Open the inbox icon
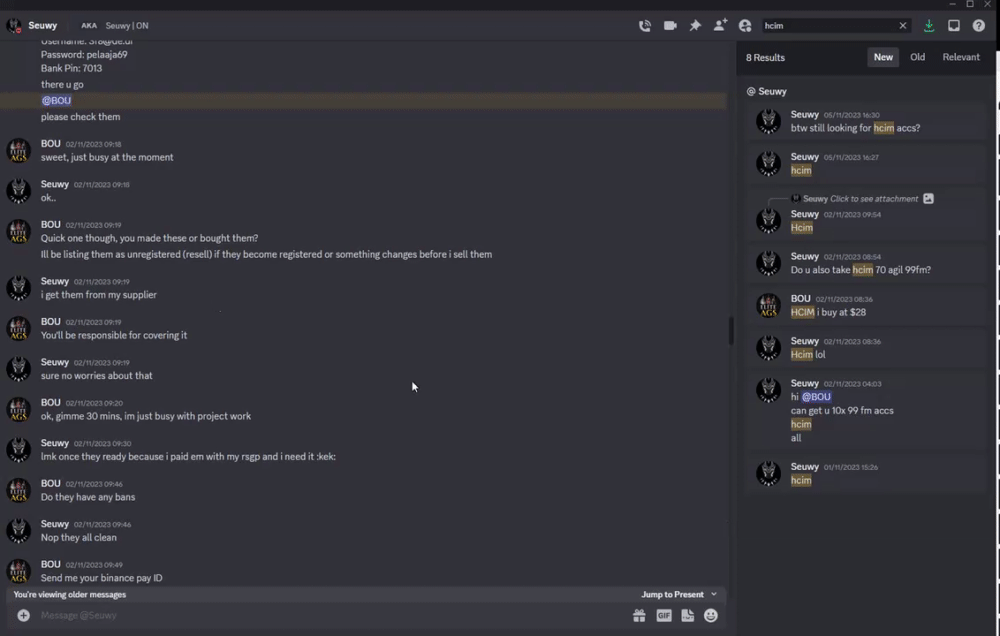The width and height of the screenshot is (1000, 636). tap(953, 26)
